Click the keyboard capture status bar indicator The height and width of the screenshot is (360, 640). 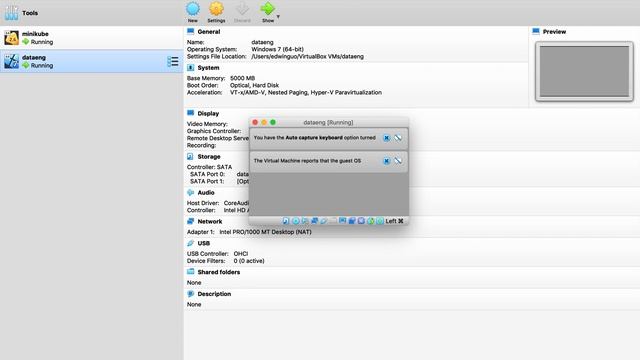click(x=380, y=221)
